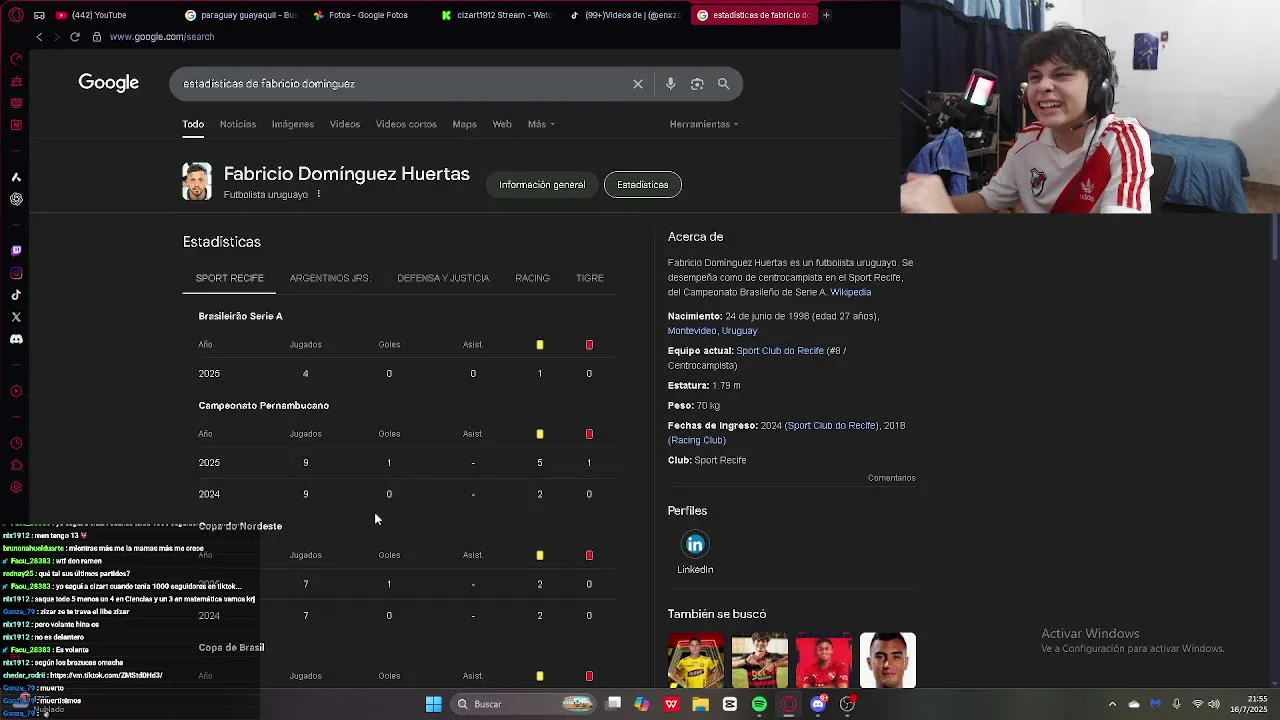Expand the Herramientas dropdown

pos(704,124)
